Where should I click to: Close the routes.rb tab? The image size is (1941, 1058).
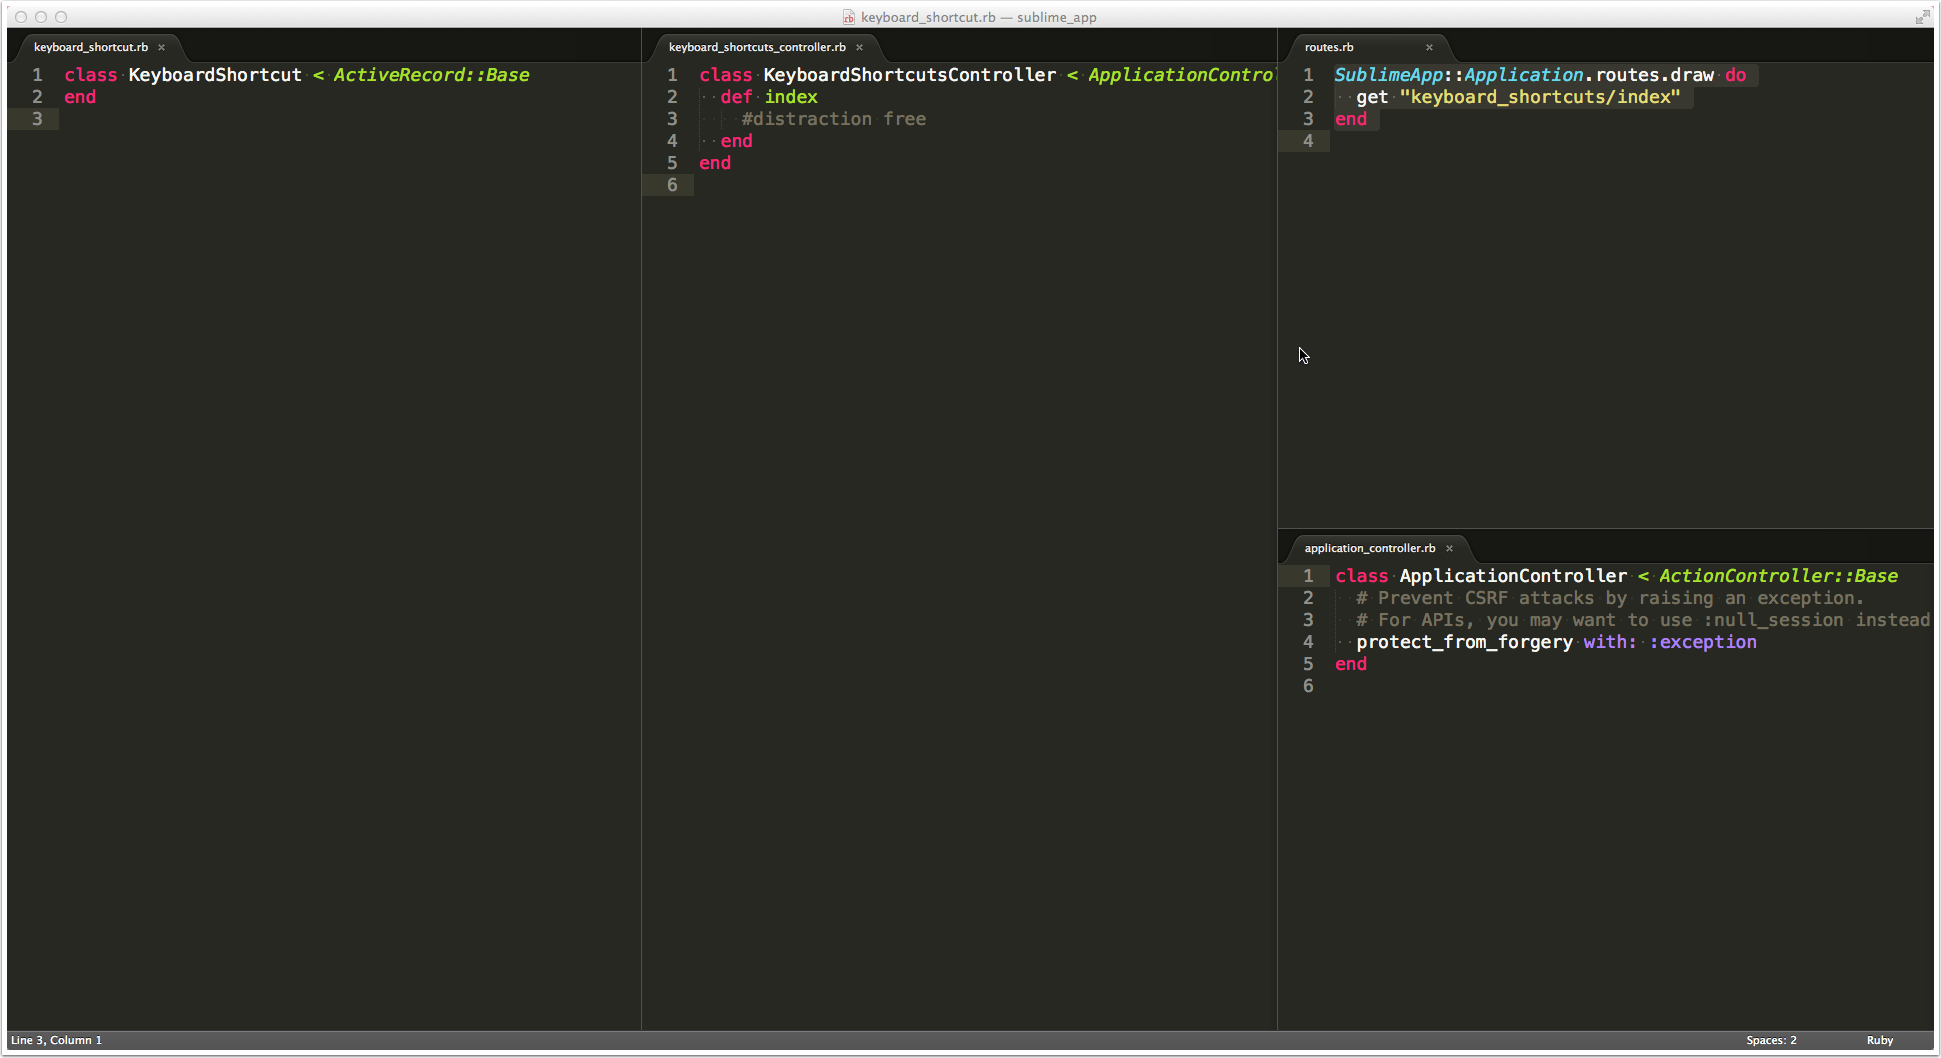coord(1429,47)
